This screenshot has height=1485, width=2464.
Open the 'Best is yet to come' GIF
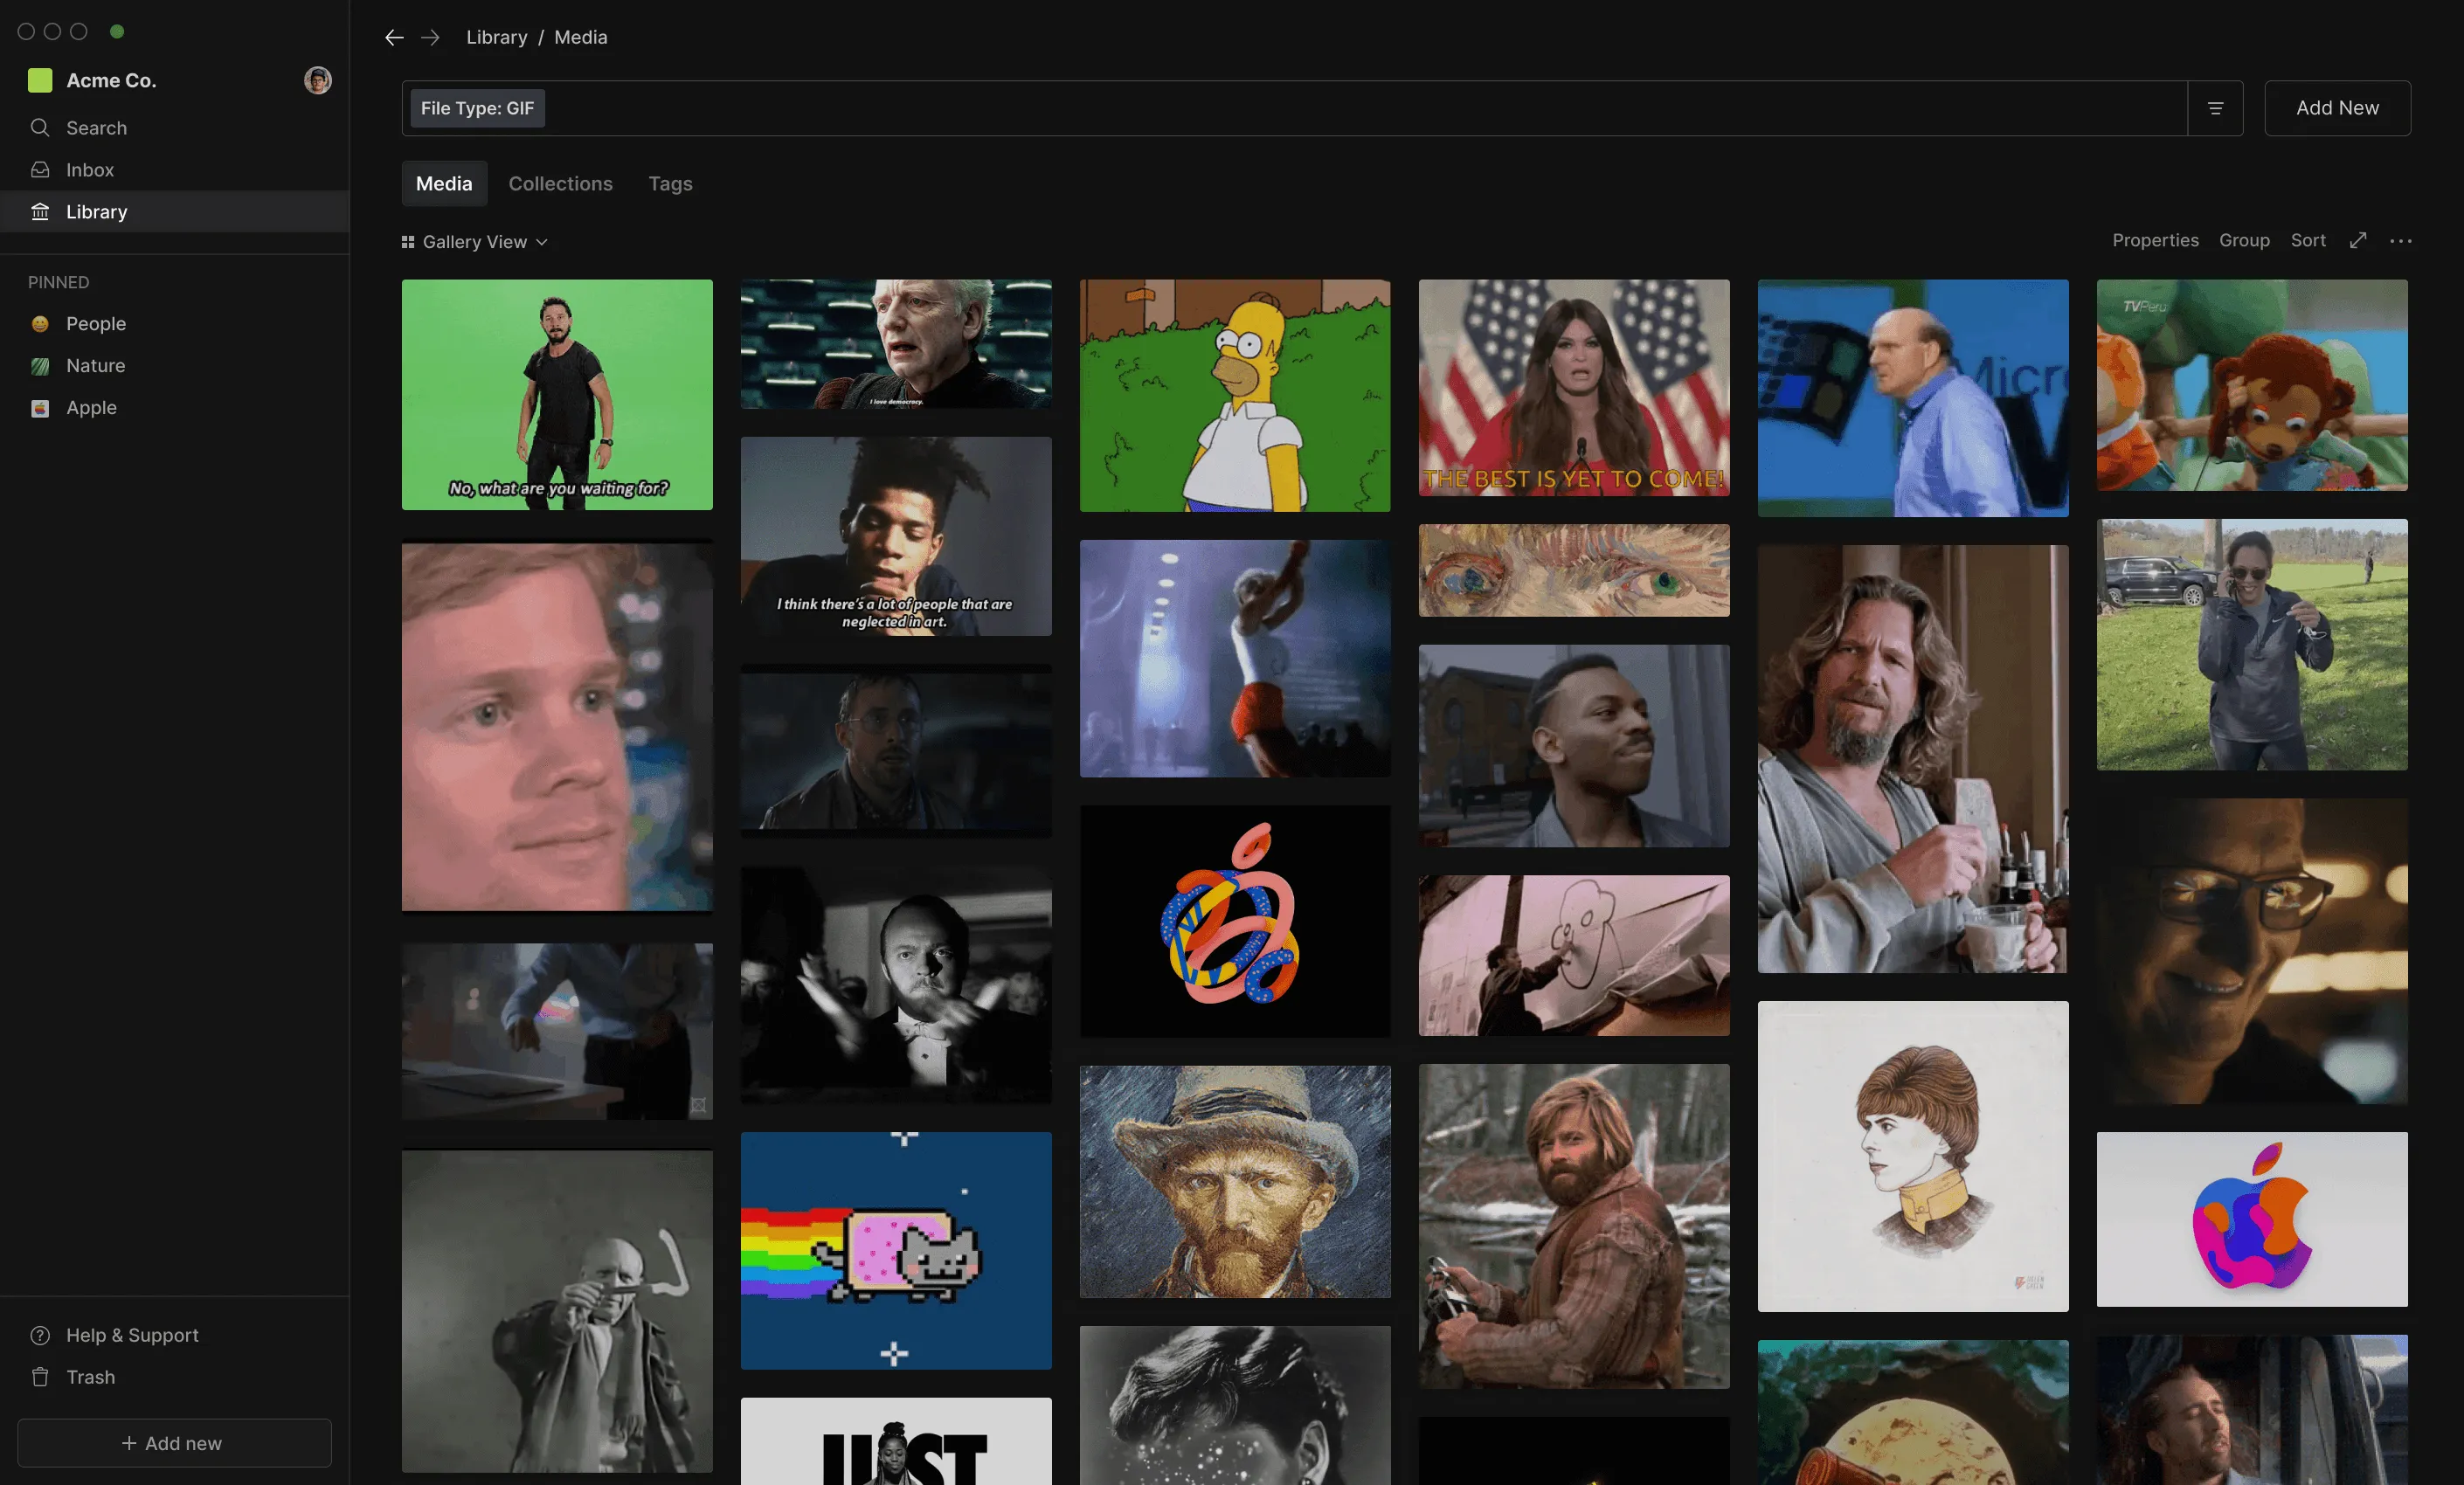pyautogui.click(x=1574, y=387)
